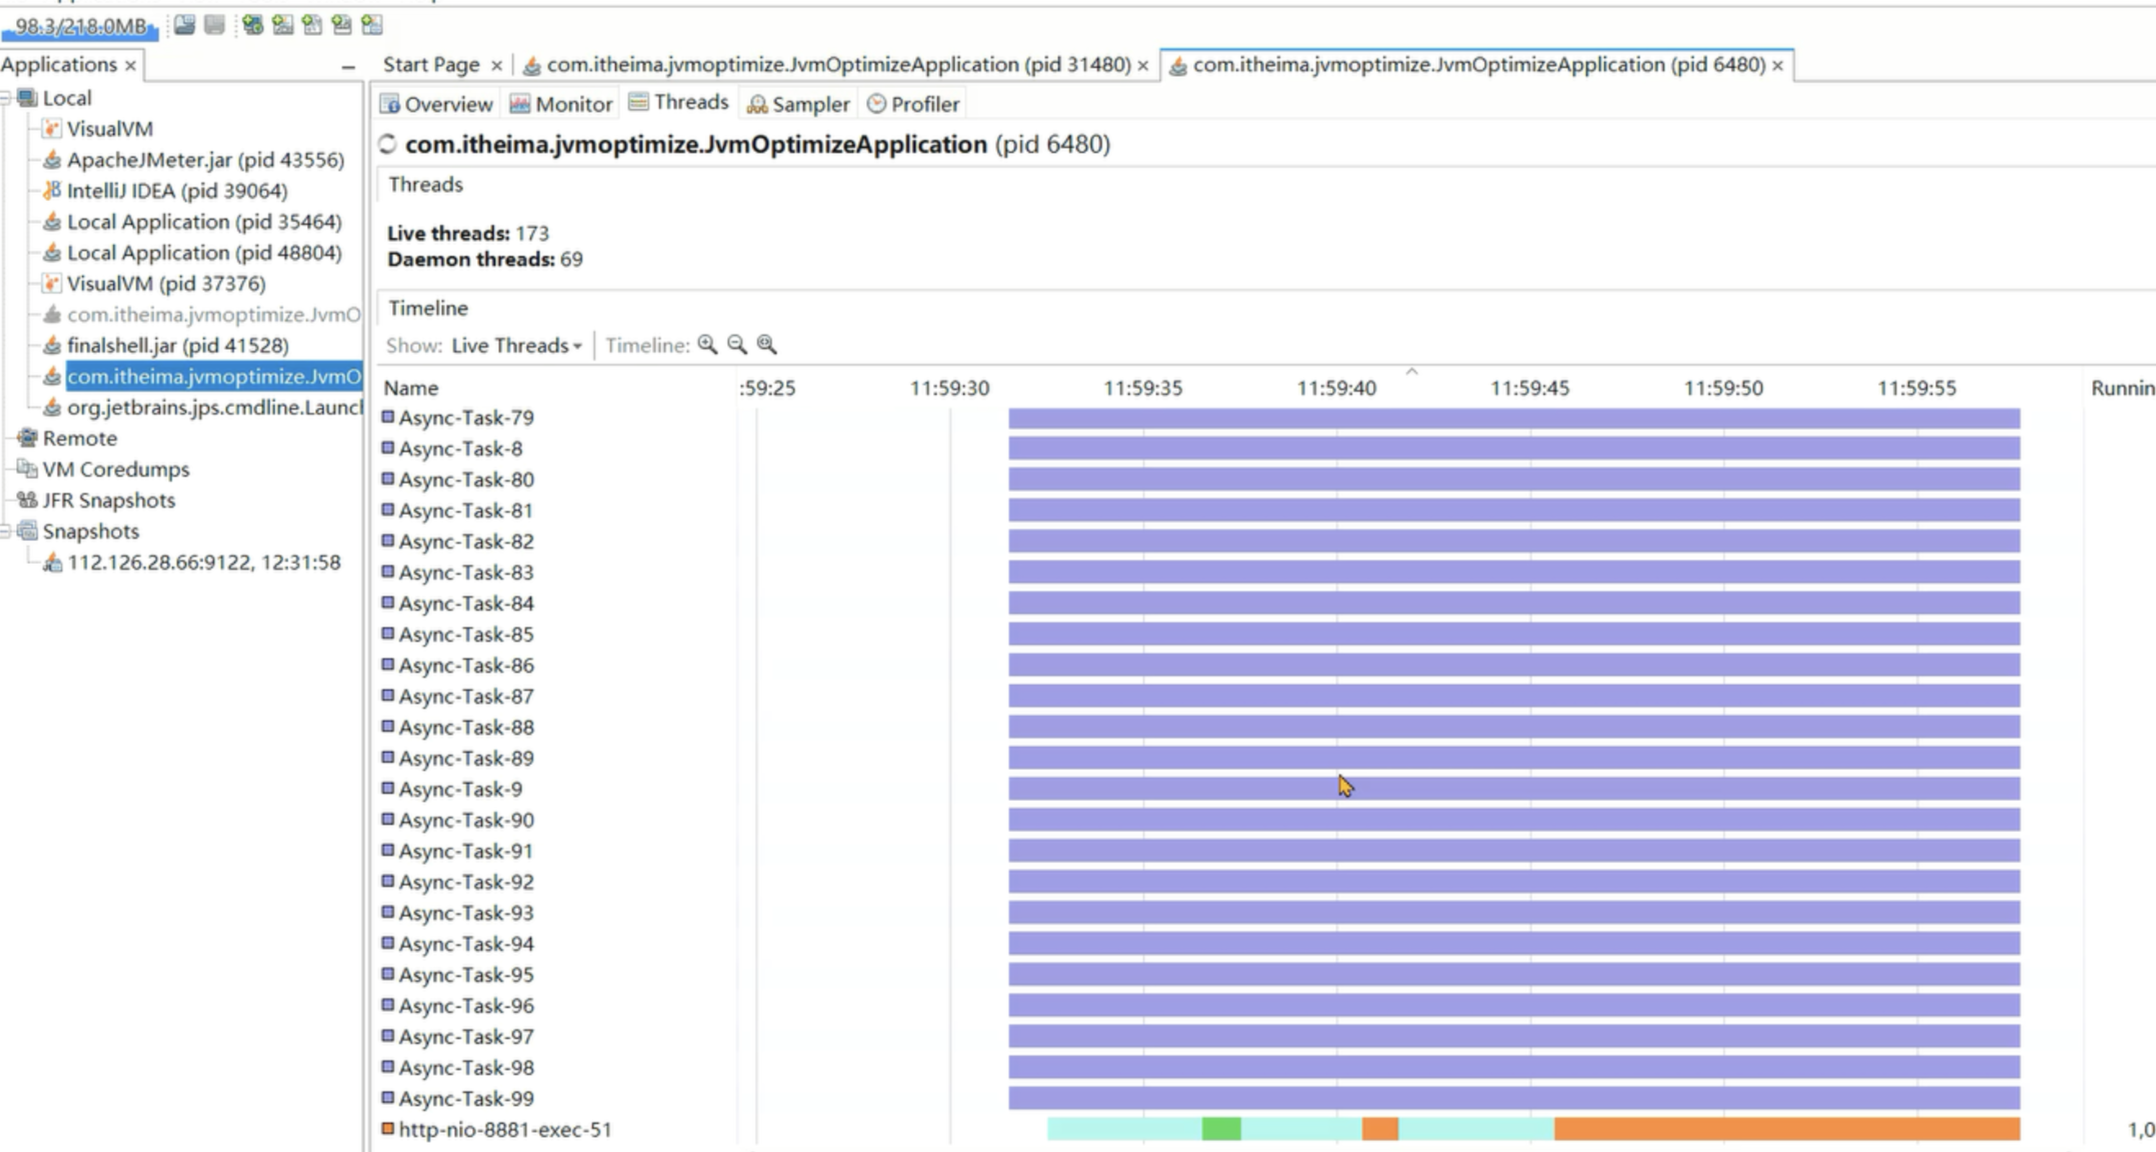
Task: Click the Add JMX Connection toolbar icon
Action: pos(282,25)
